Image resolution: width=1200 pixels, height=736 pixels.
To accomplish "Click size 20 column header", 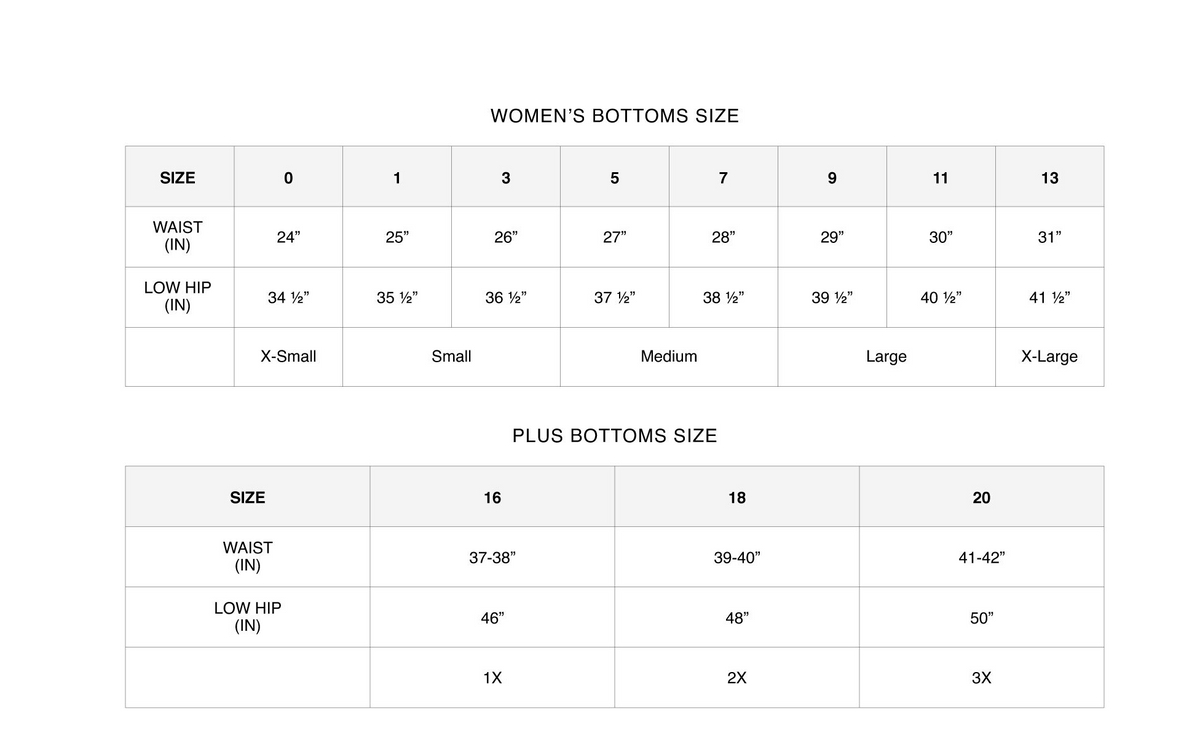I will pos(981,497).
